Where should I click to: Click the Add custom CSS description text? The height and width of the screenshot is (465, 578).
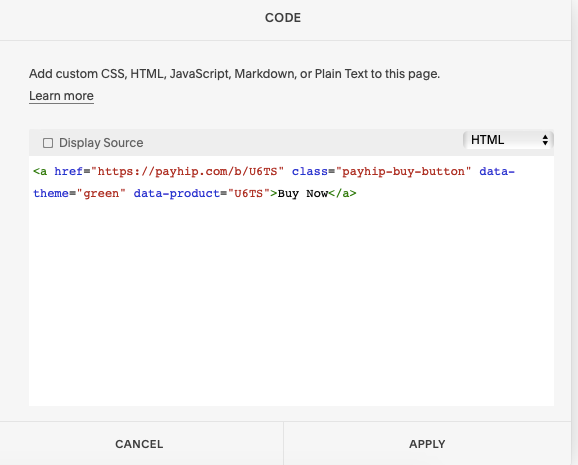coord(234,74)
